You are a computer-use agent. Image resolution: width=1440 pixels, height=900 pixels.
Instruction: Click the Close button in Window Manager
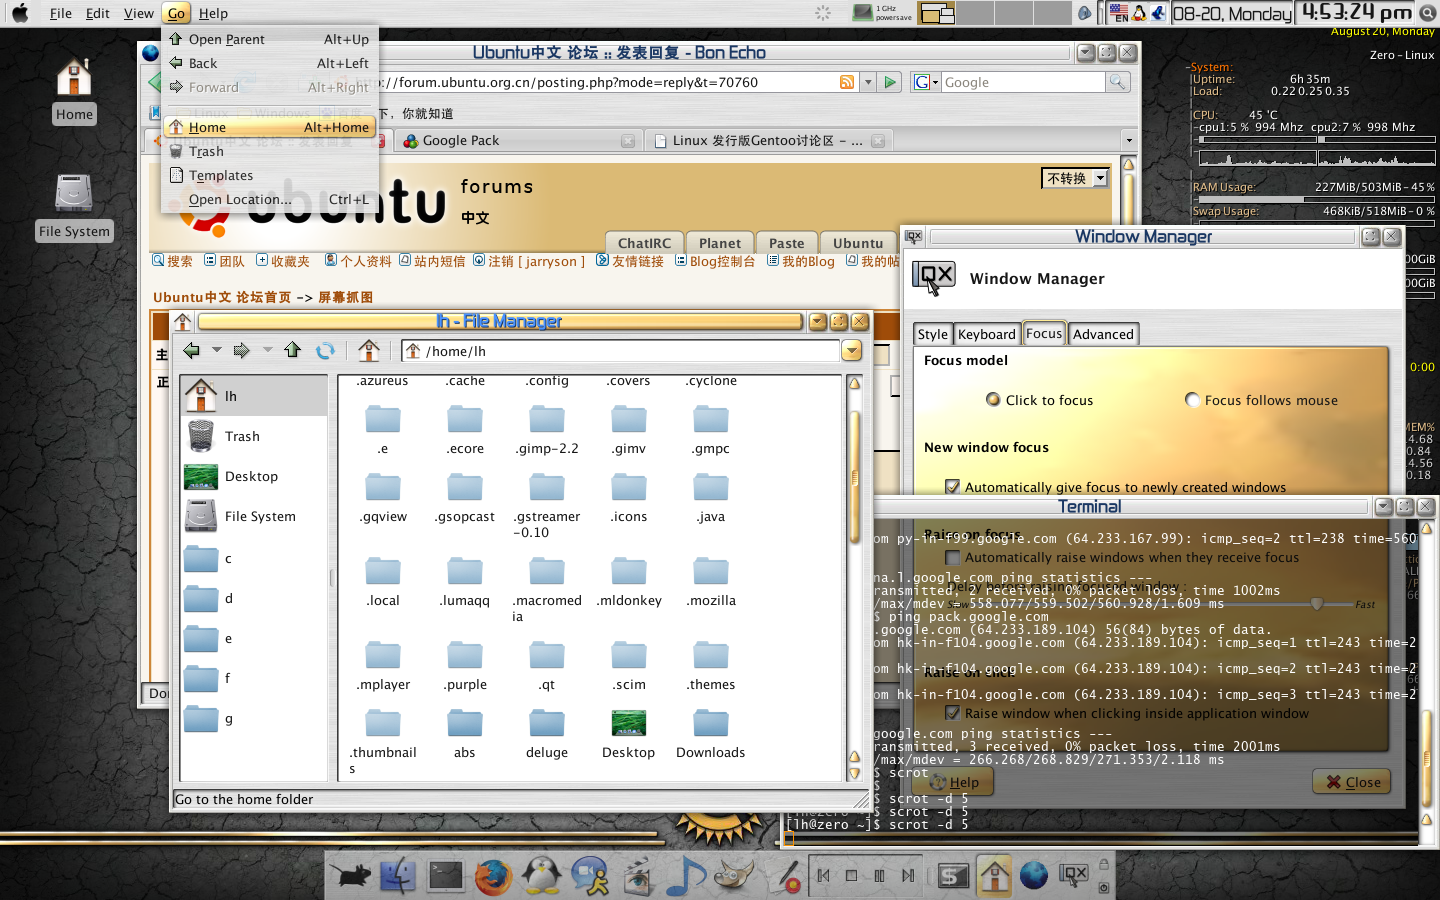(x=1352, y=782)
